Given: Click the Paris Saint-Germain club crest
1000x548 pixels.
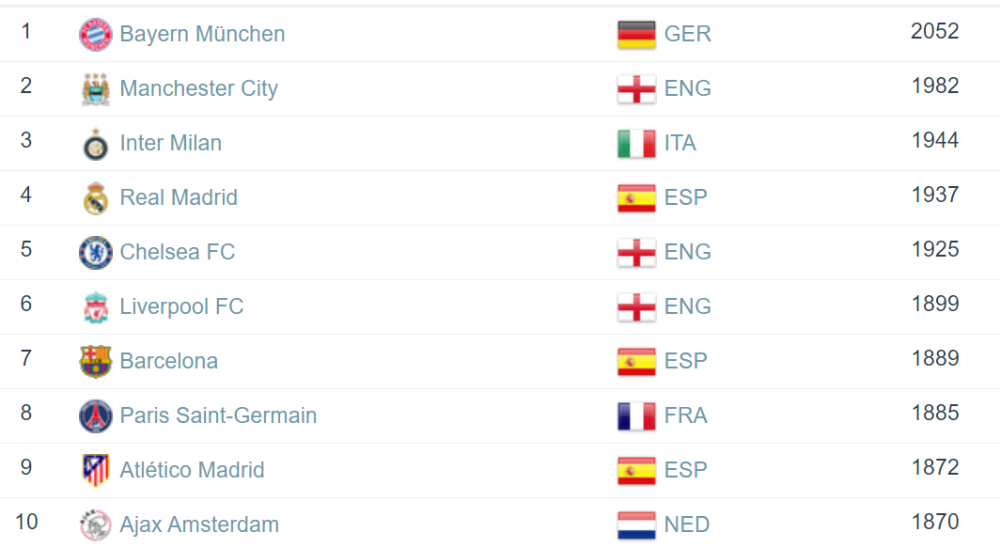Looking at the screenshot, I should click(96, 416).
